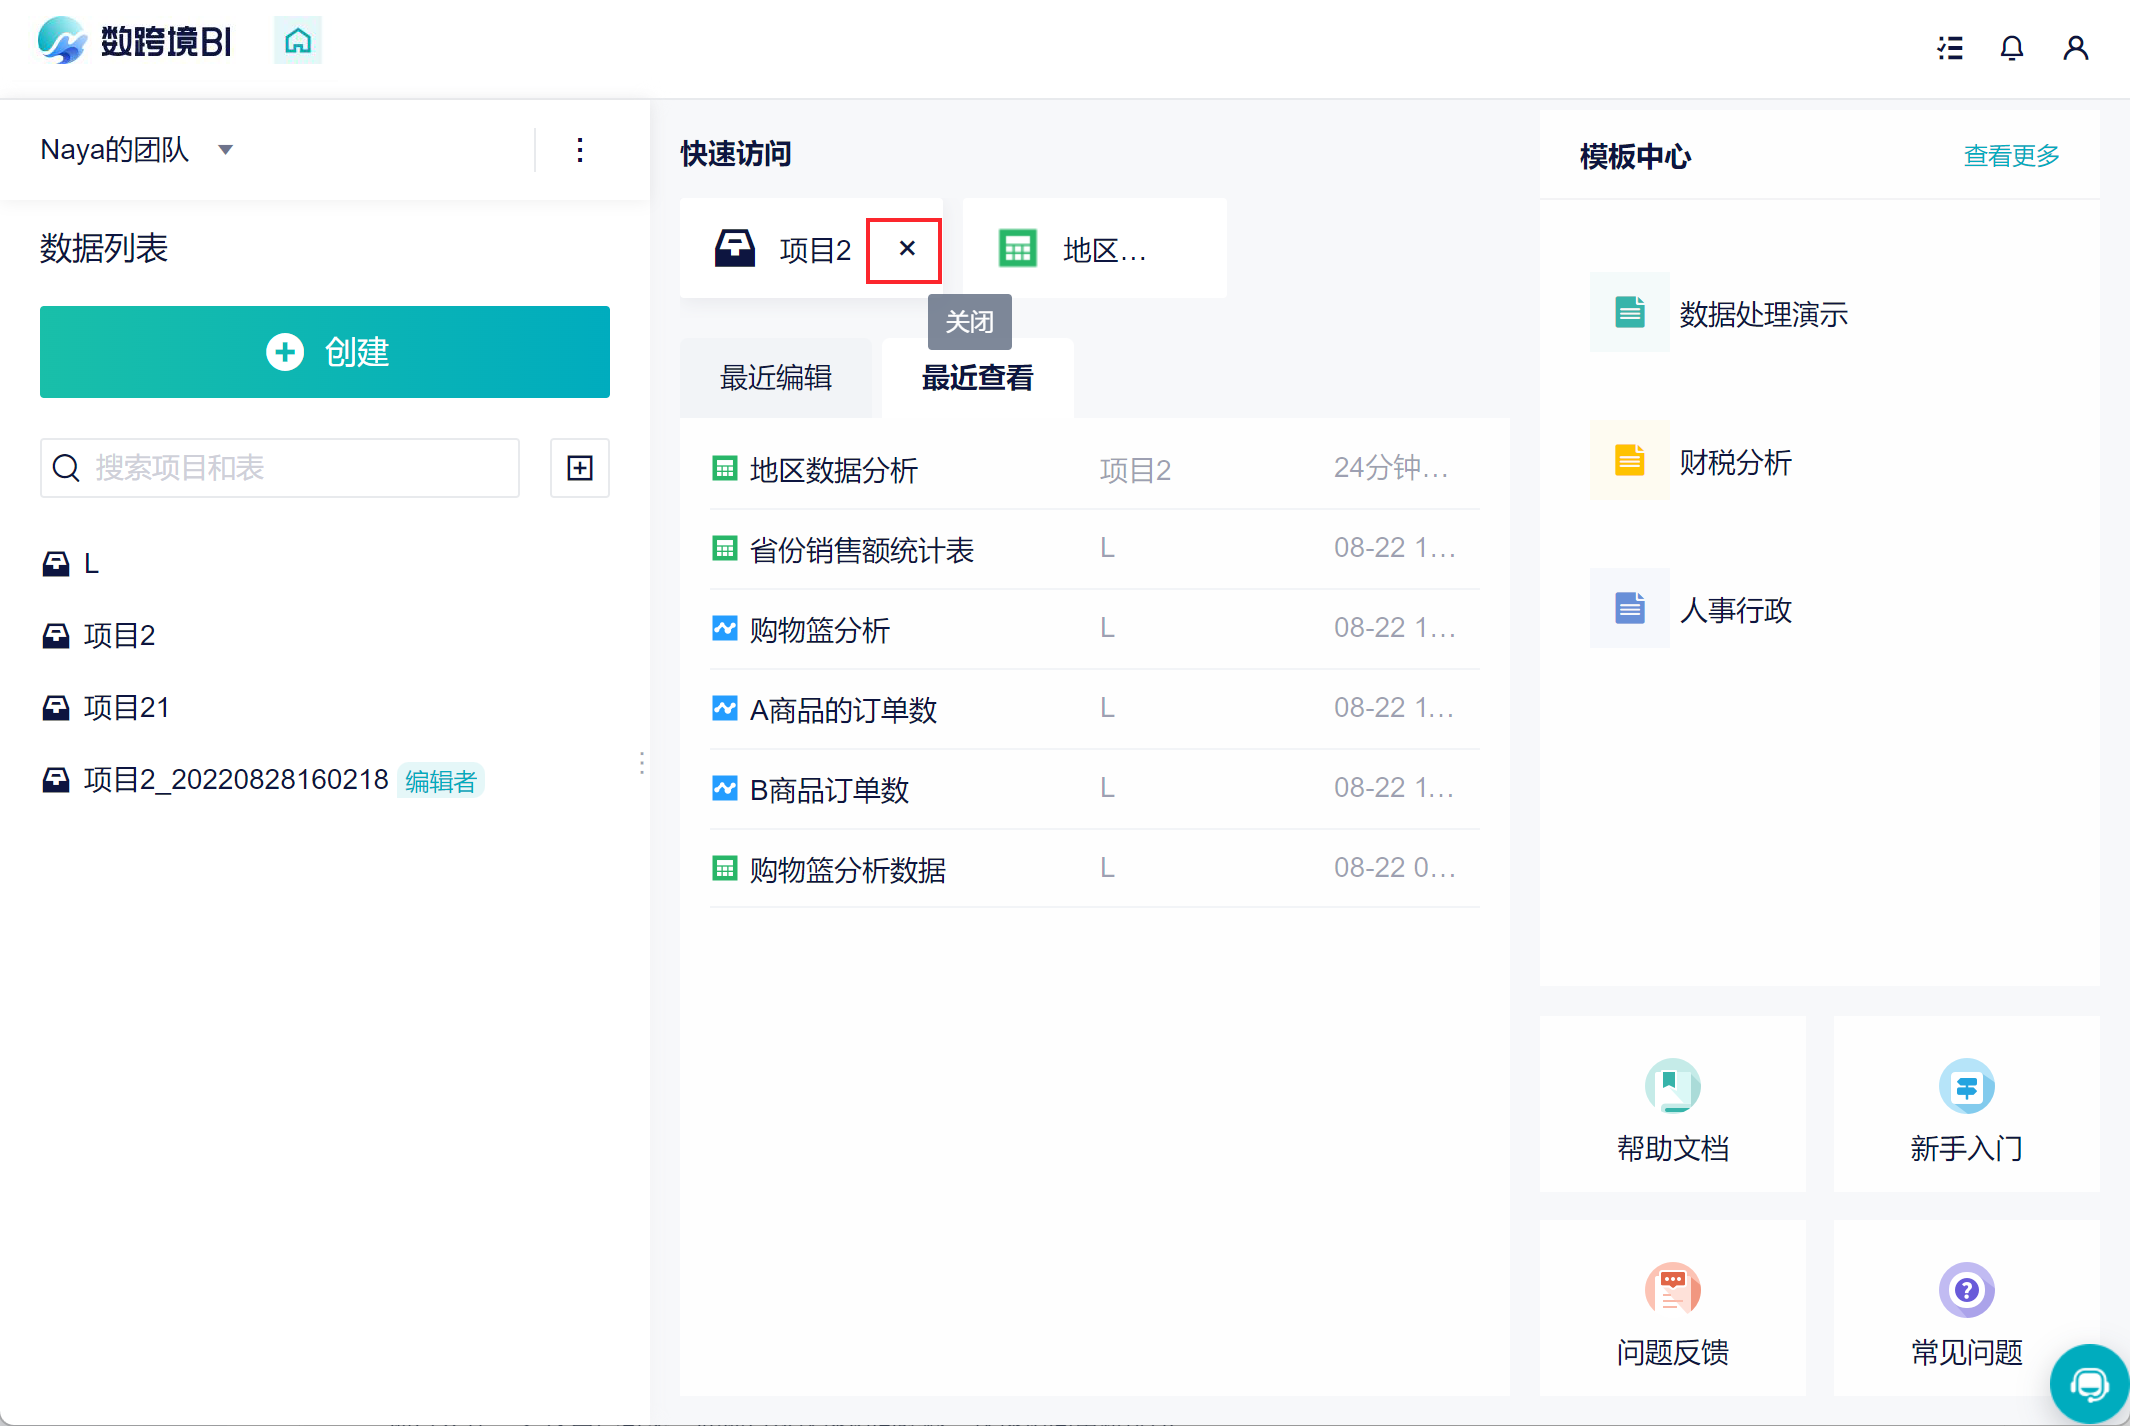Click the 创建 create button
2130x1426 pixels.
pos(325,352)
